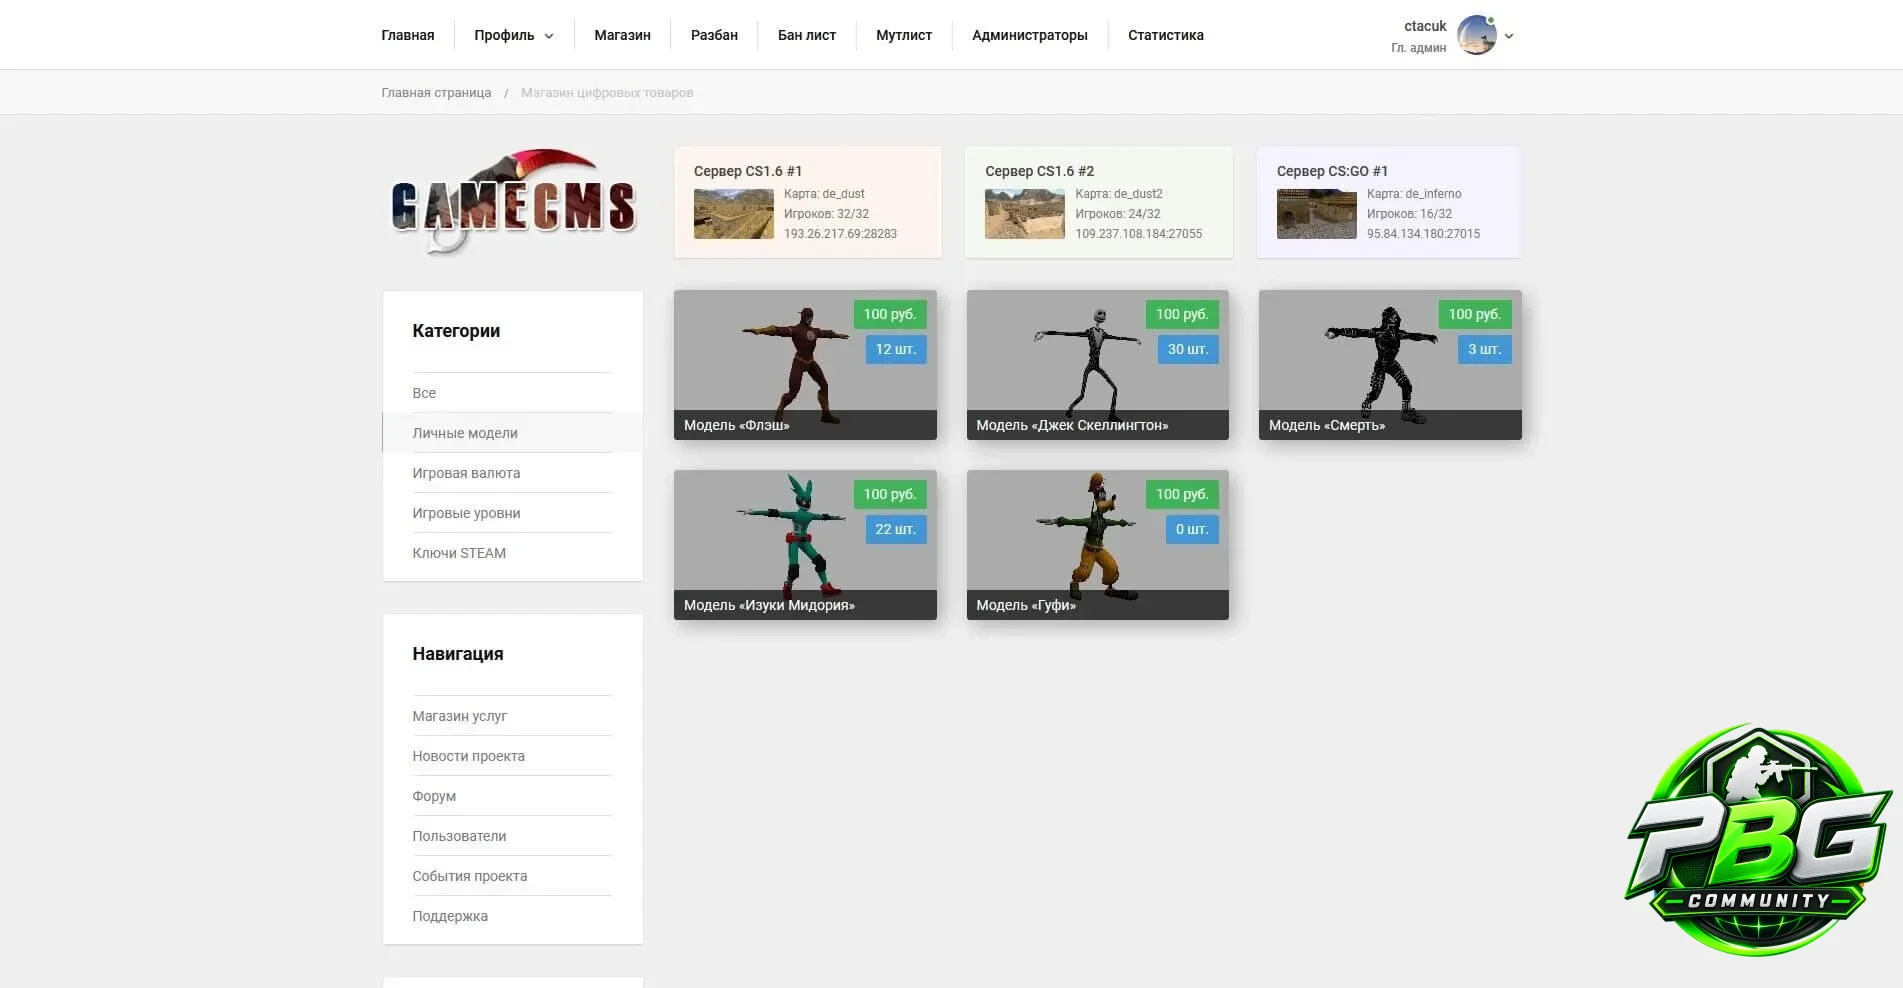Click the de_inferno map thumbnail

(1317, 214)
